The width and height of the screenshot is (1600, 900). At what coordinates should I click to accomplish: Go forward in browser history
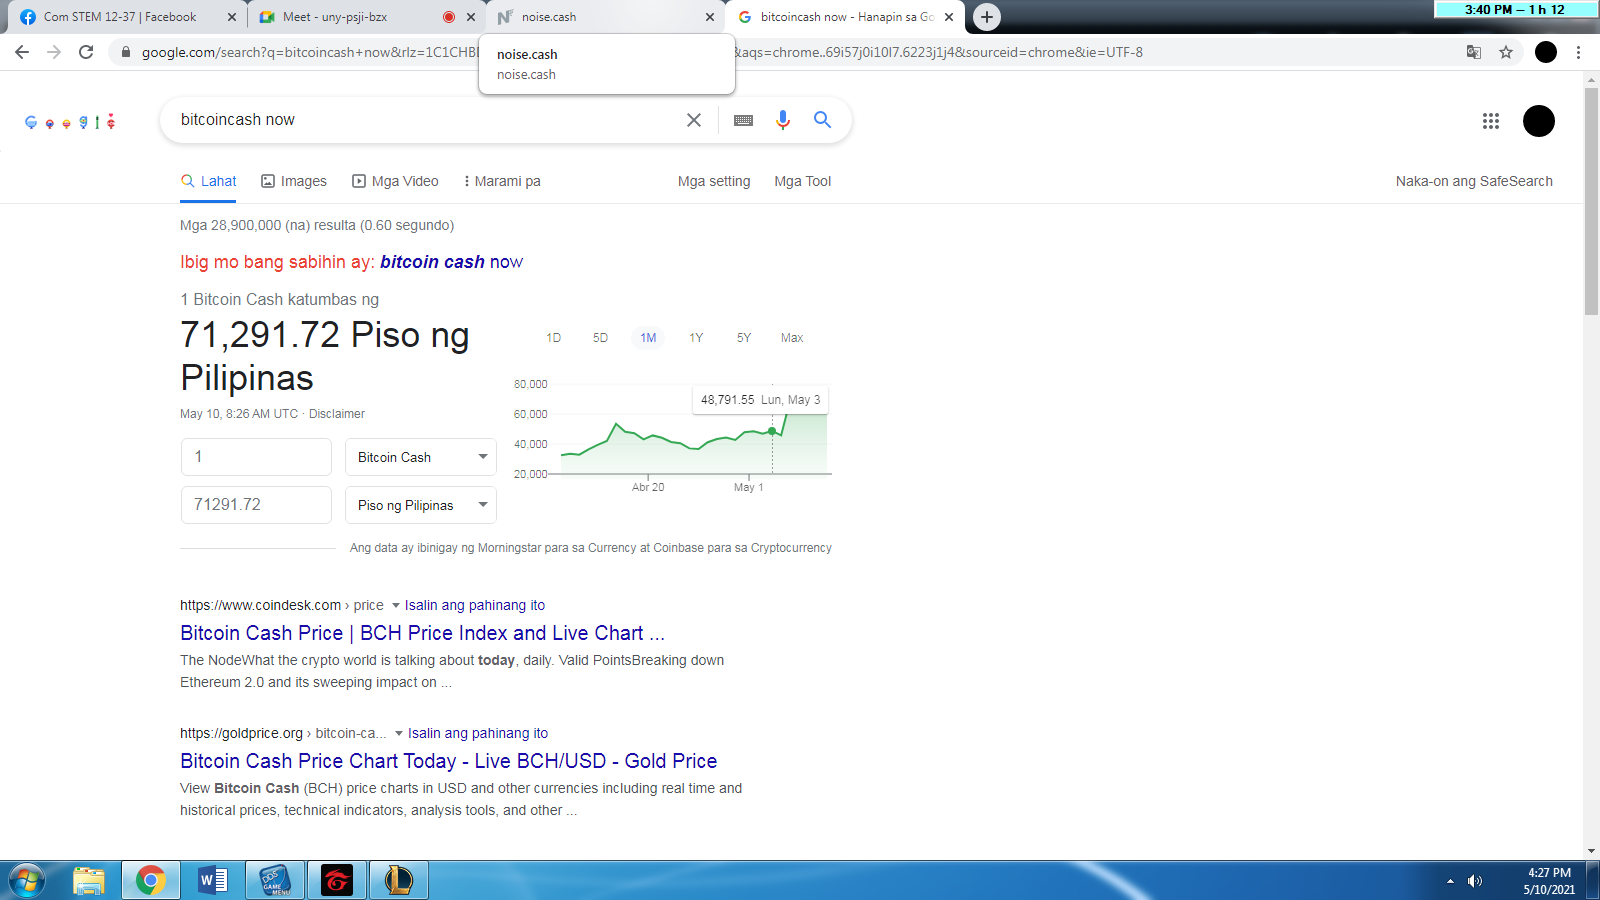pos(54,52)
